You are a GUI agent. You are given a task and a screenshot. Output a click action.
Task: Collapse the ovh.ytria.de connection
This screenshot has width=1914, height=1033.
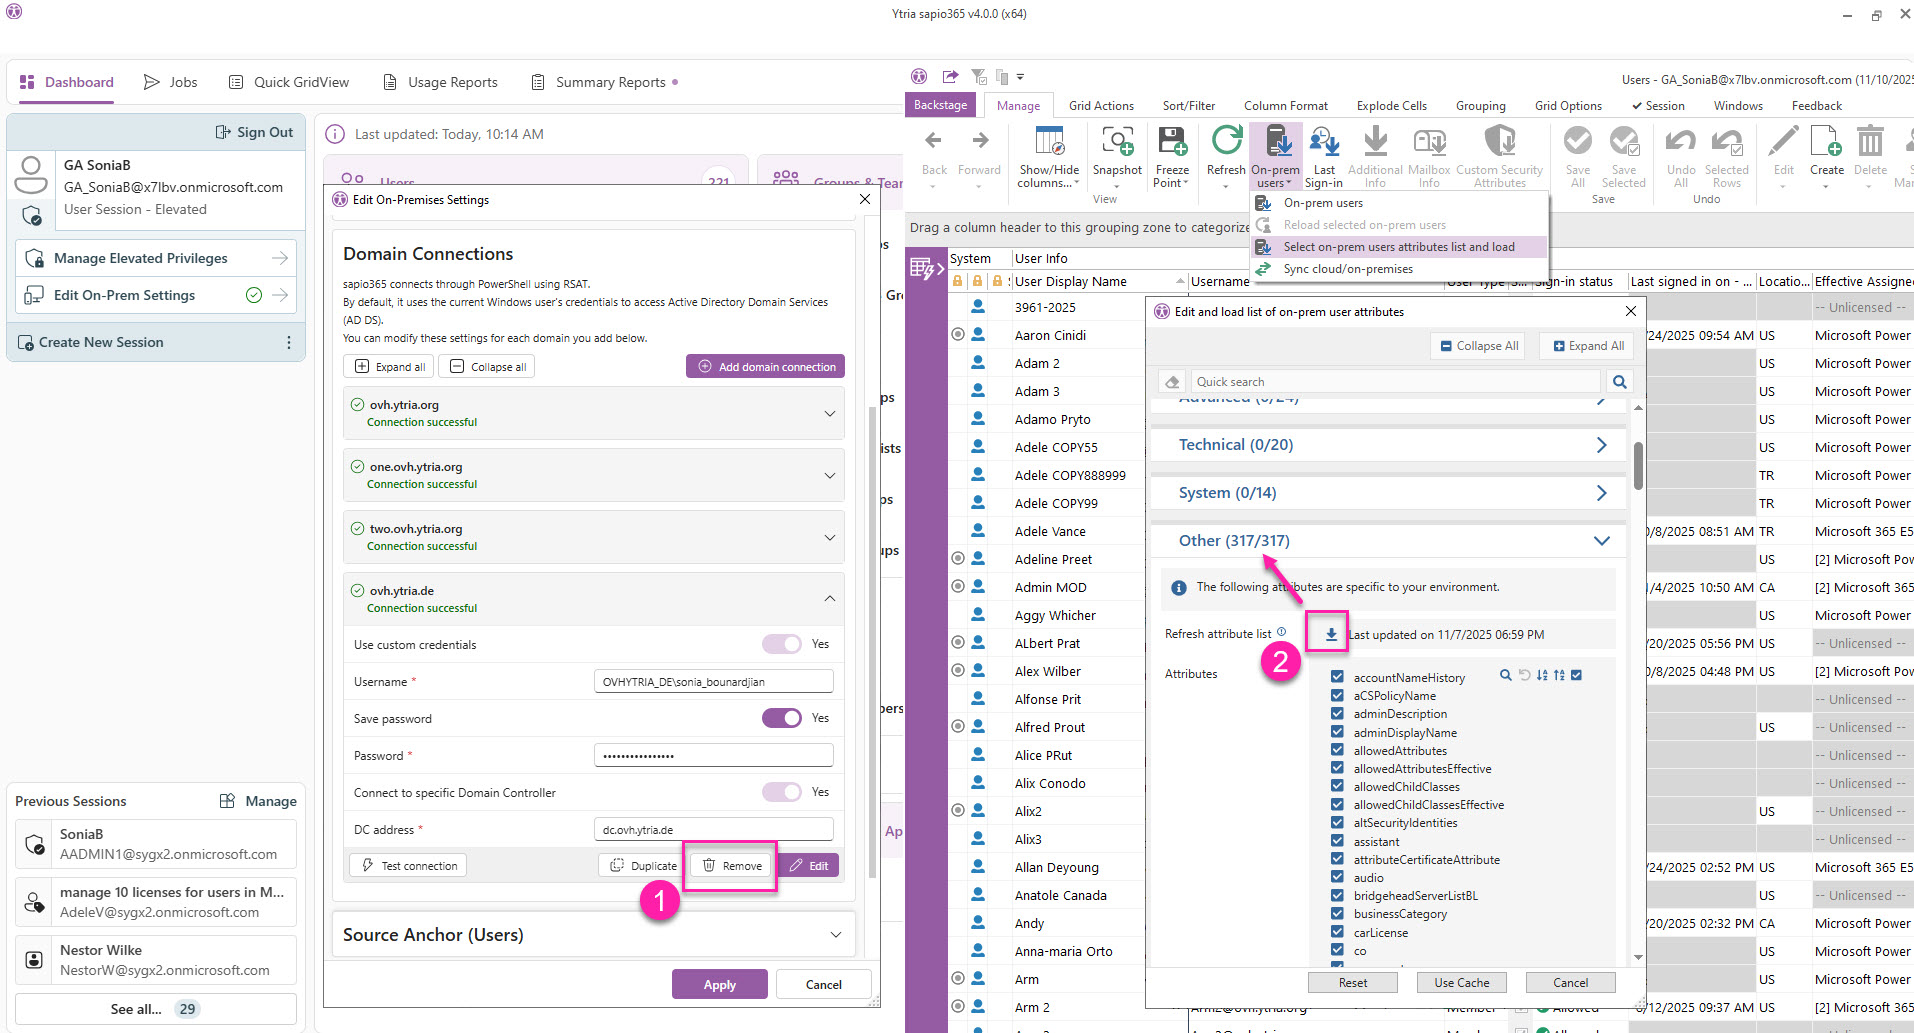tap(829, 599)
